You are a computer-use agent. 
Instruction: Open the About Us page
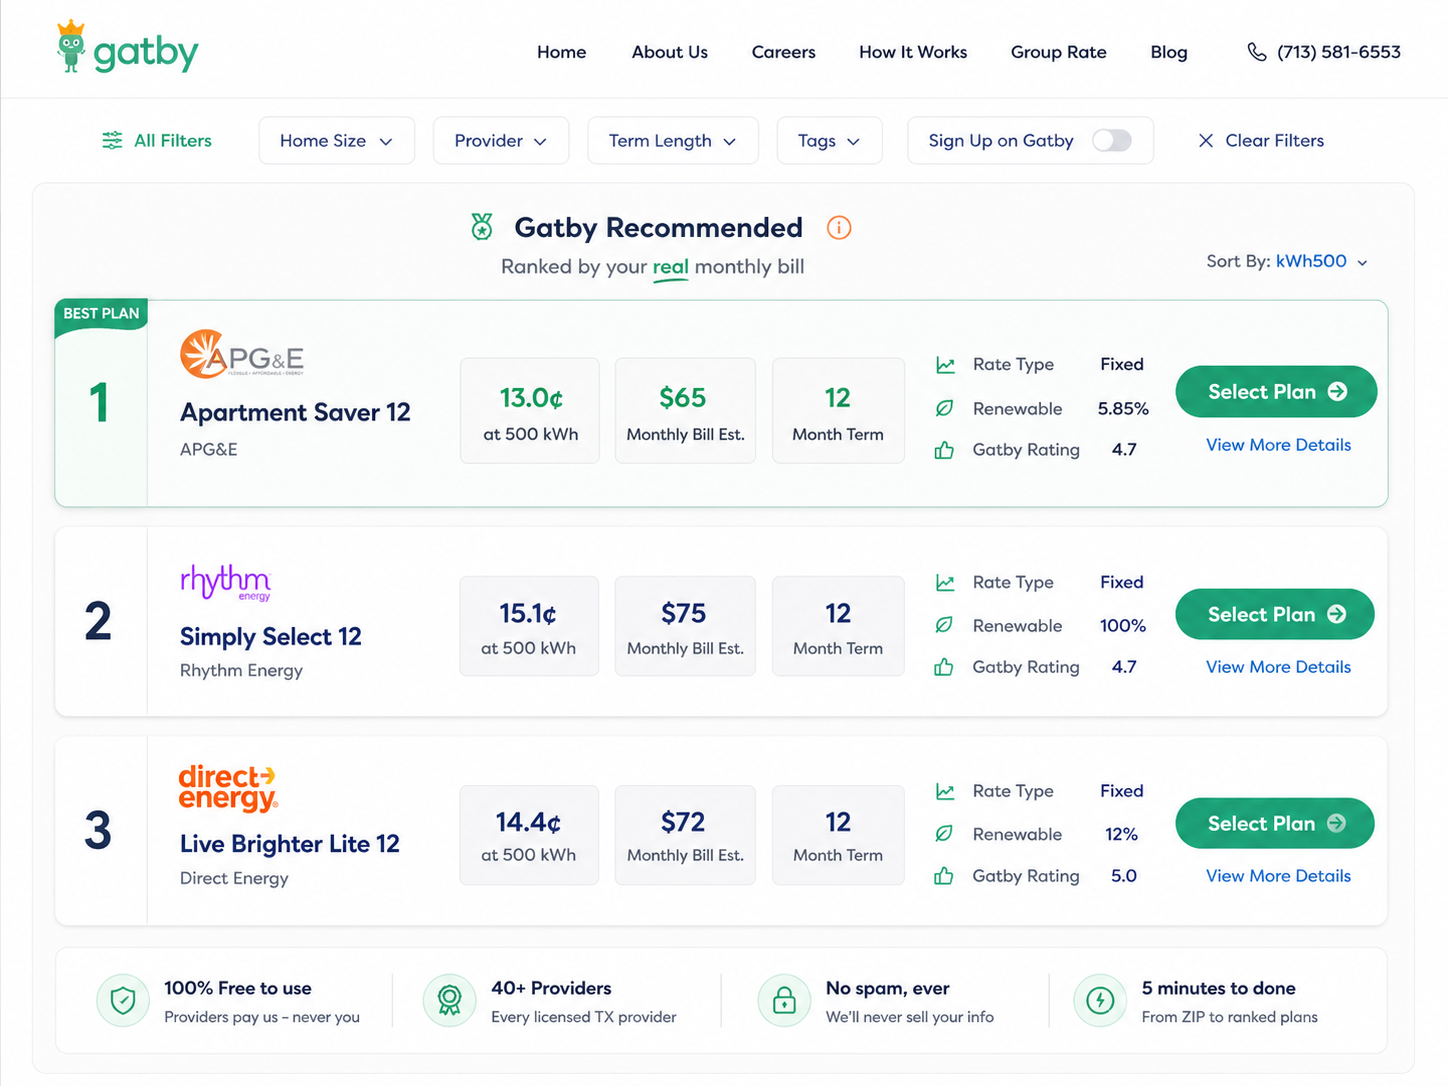(670, 52)
